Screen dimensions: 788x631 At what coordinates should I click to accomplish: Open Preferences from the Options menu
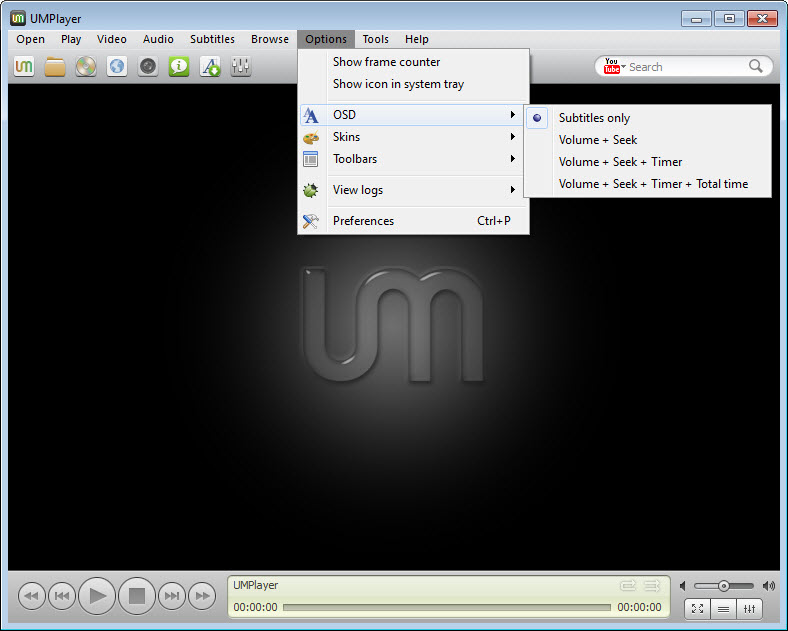(363, 221)
